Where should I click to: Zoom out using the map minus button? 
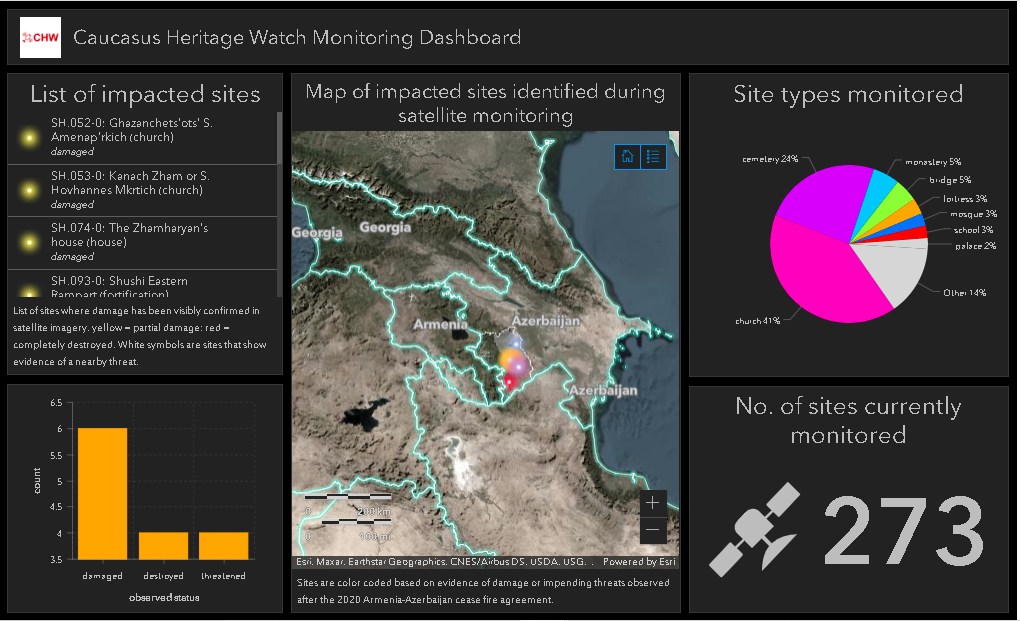point(653,529)
